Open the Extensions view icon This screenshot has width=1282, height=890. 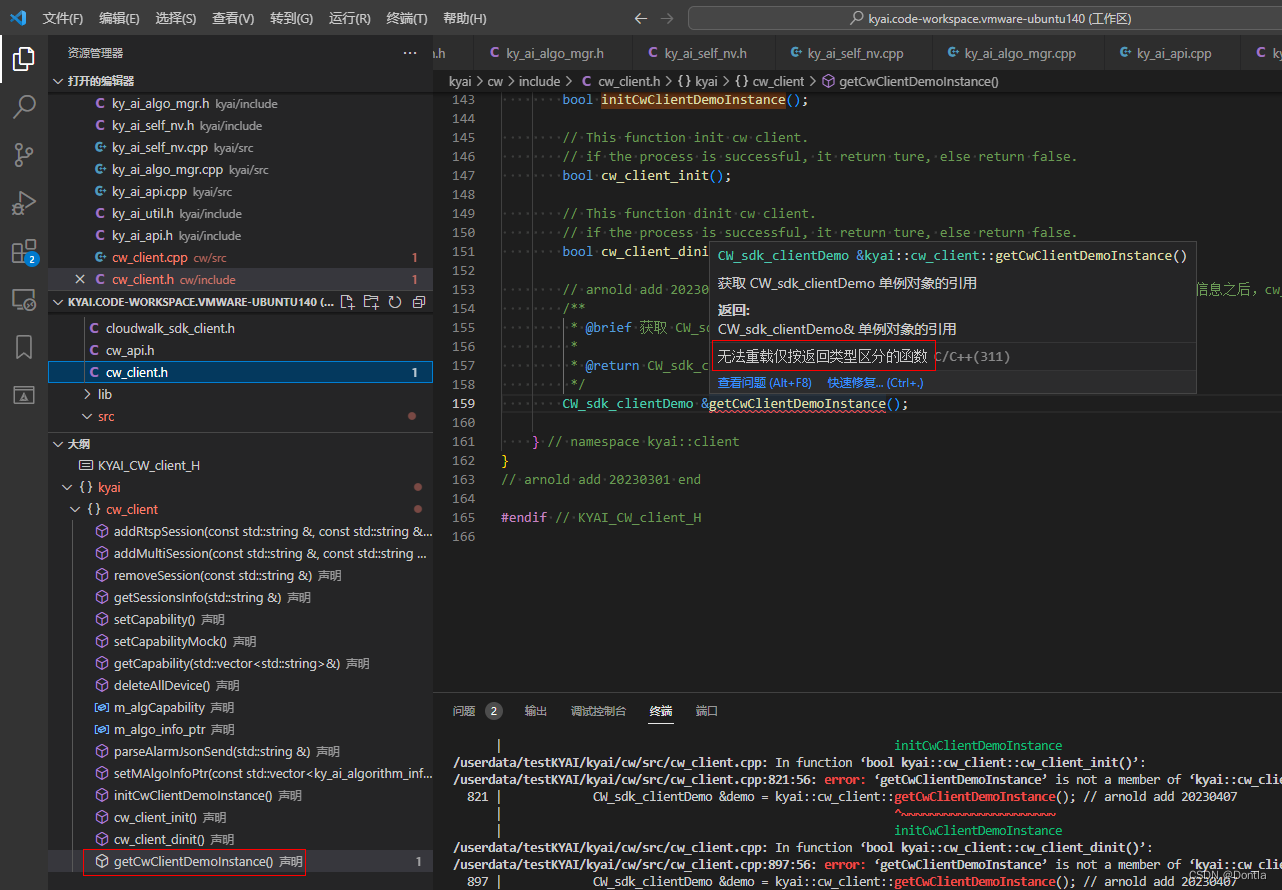[x=24, y=251]
